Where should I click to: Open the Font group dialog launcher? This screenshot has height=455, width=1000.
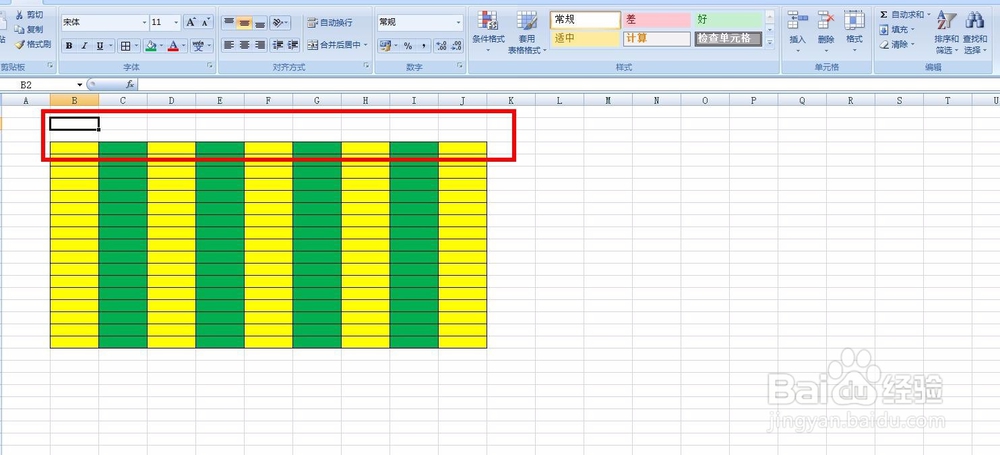click(x=210, y=66)
